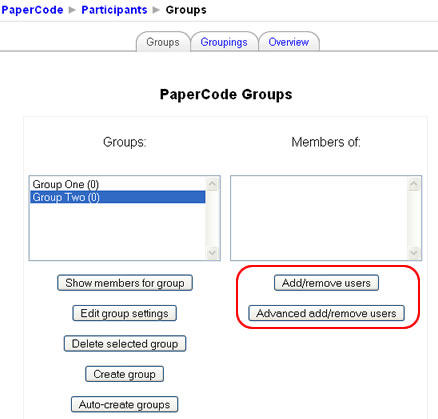Viewport: 438px width, 419px height.
Task: Select Group Two in the groups list
Action: click(x=118, y=197)
